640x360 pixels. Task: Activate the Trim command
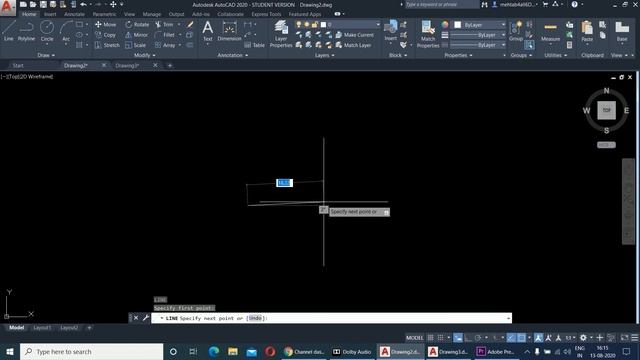(164, 24)
